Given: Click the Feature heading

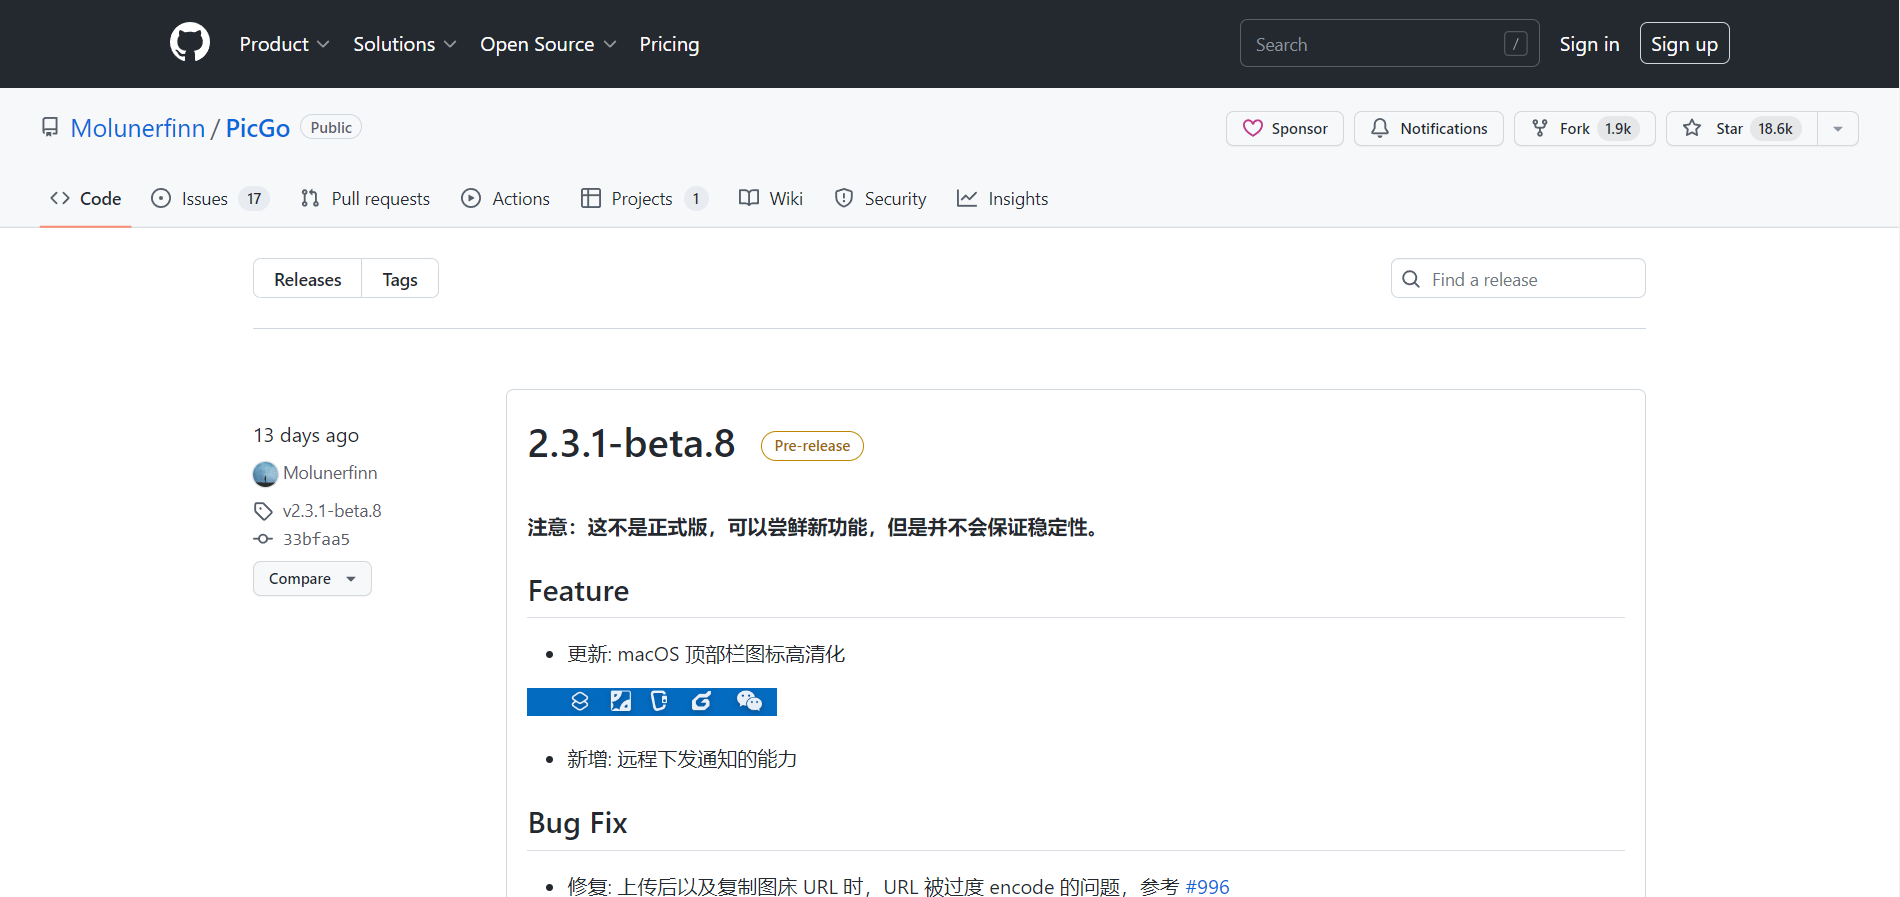Looking at the screenshot, I should tap(578, 591).
